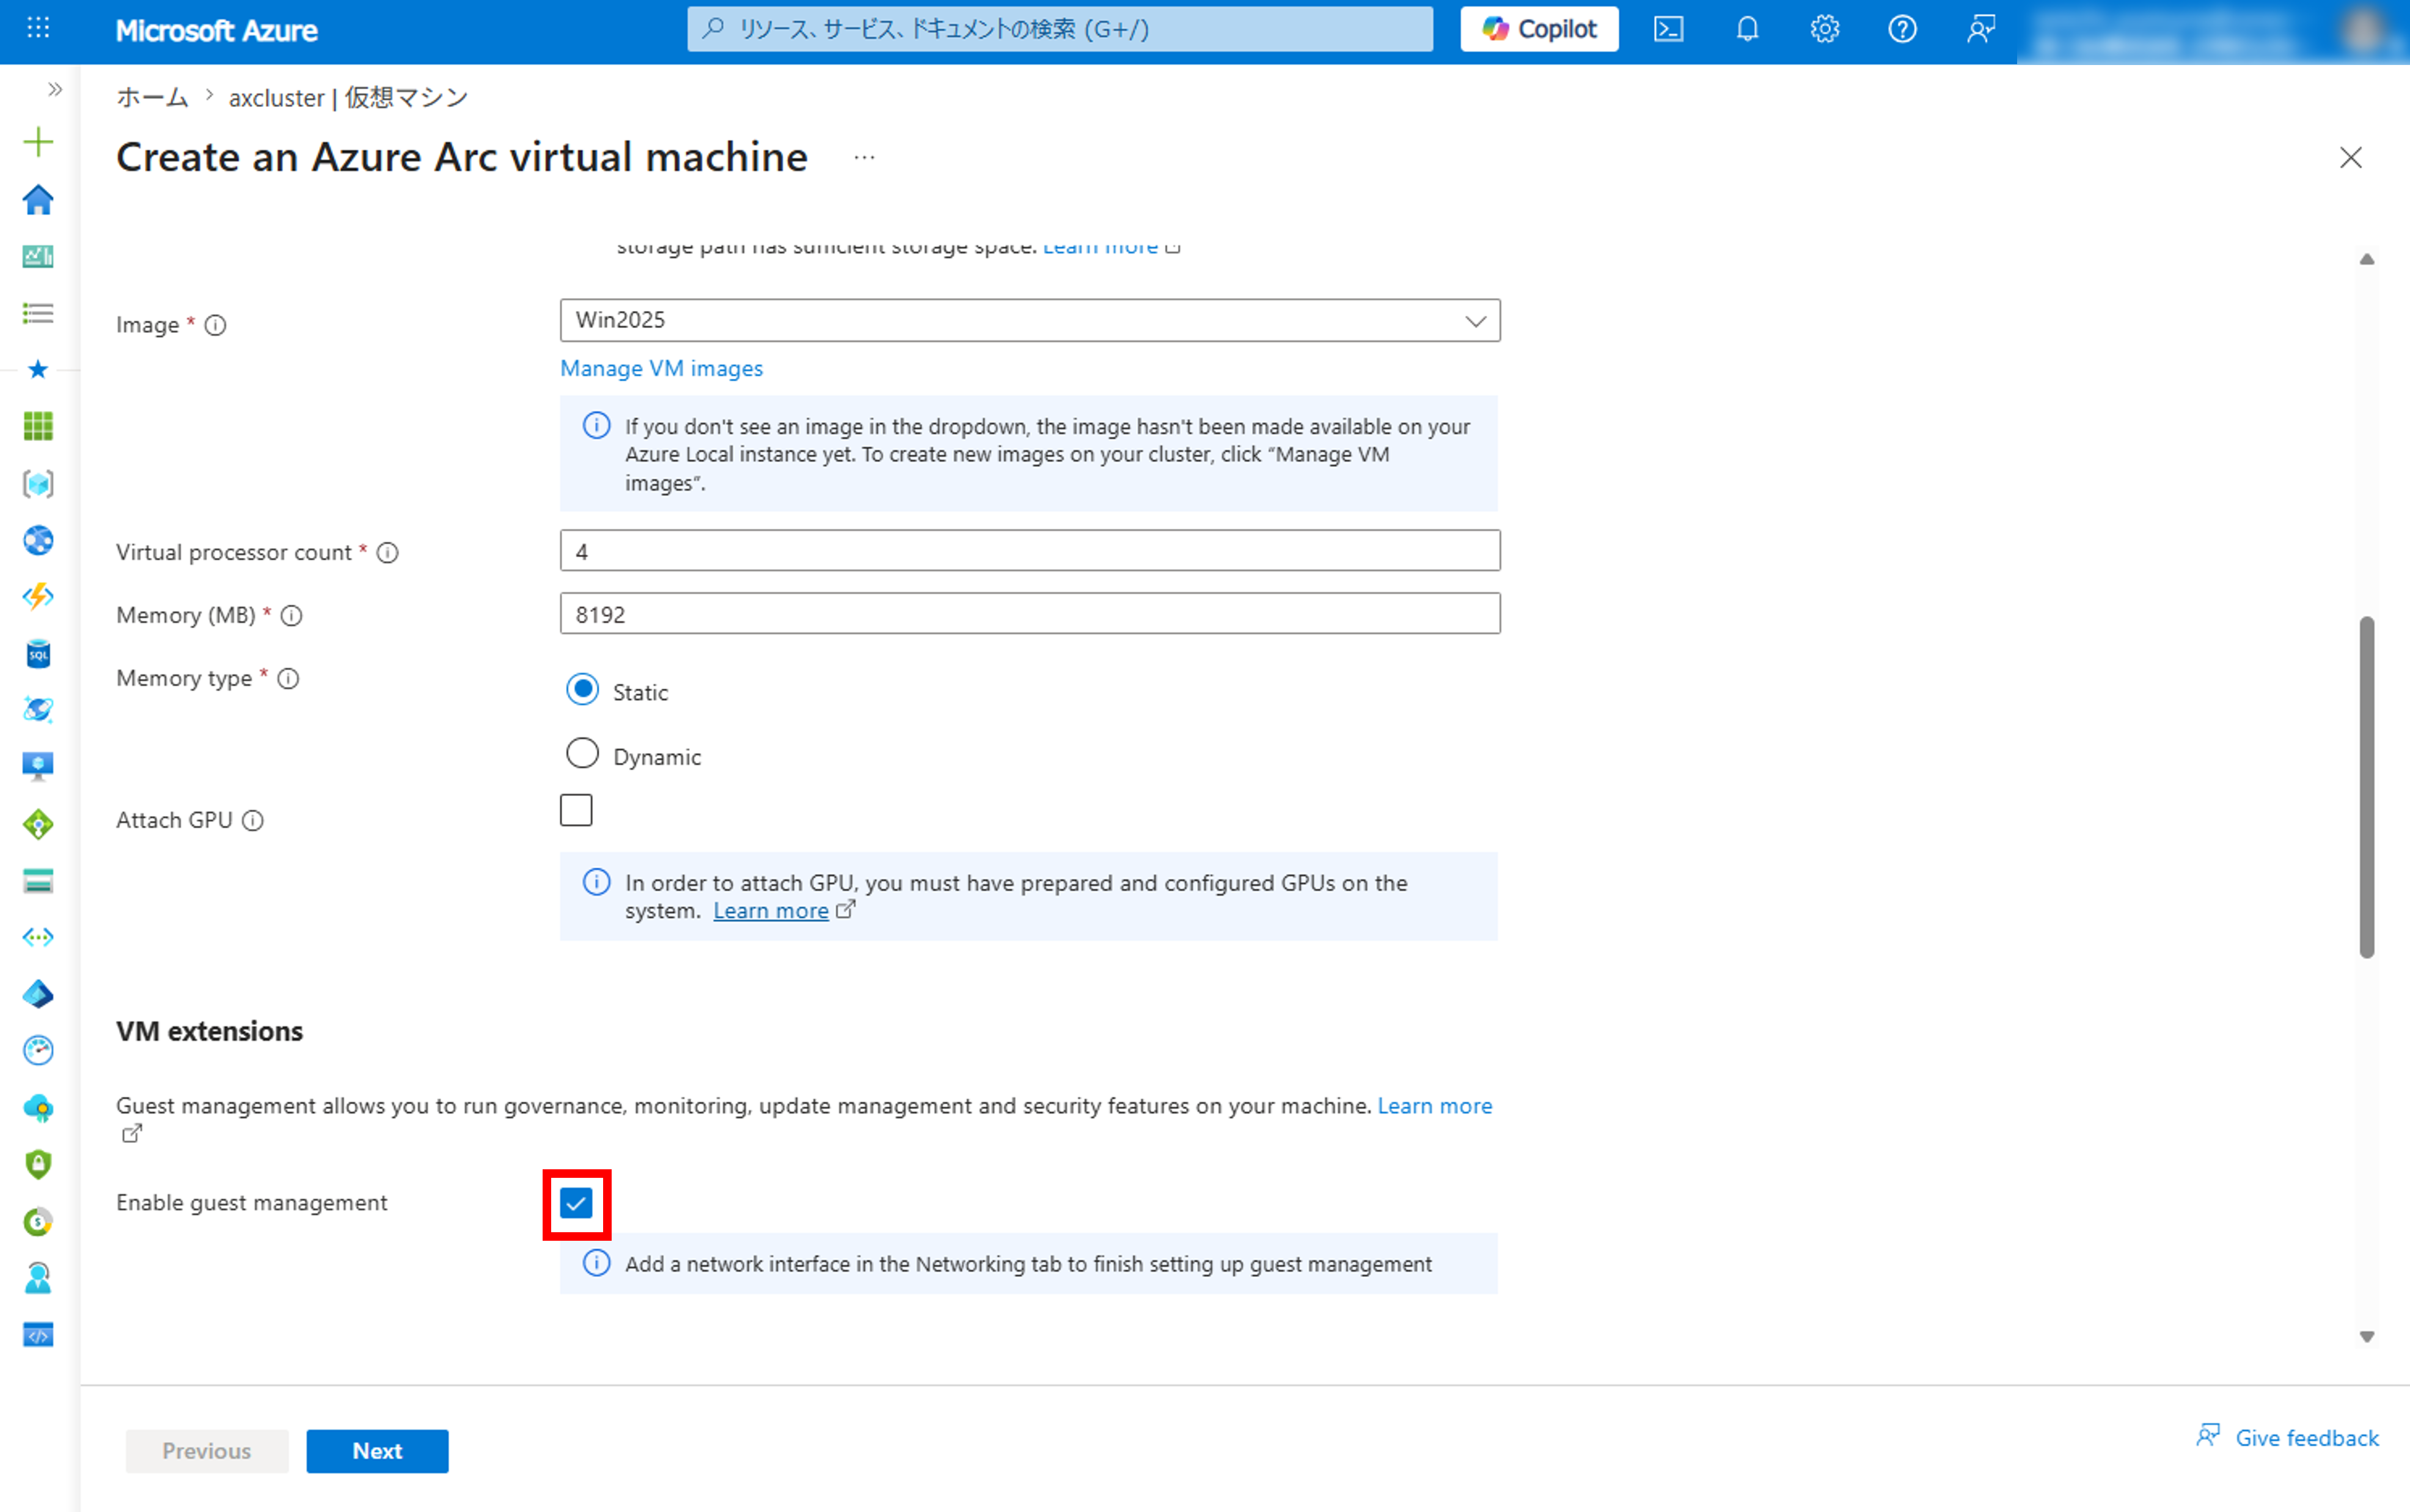
Task: Go to Home via the house icon
Action: point(38,199)
